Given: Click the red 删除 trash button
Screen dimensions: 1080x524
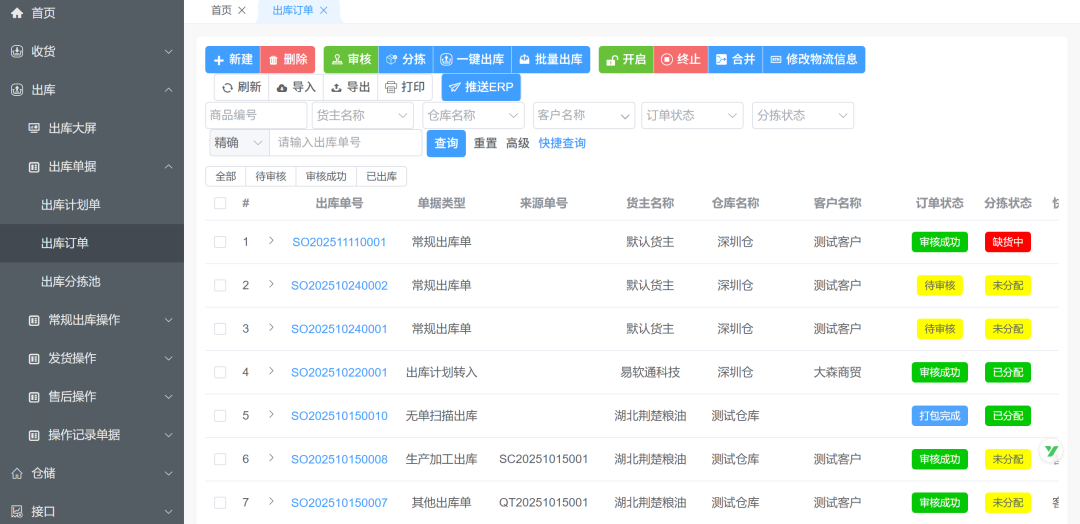Looking at the screenshot, I should pos(288,60).
